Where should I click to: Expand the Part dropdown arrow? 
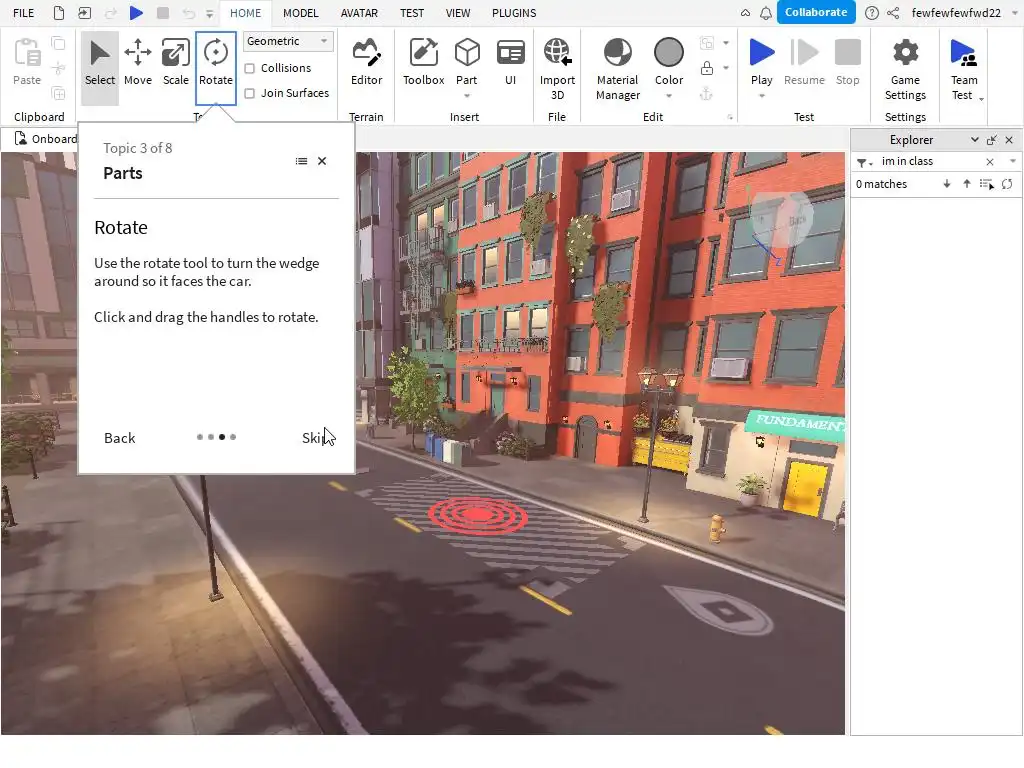(x=467, y=96)
